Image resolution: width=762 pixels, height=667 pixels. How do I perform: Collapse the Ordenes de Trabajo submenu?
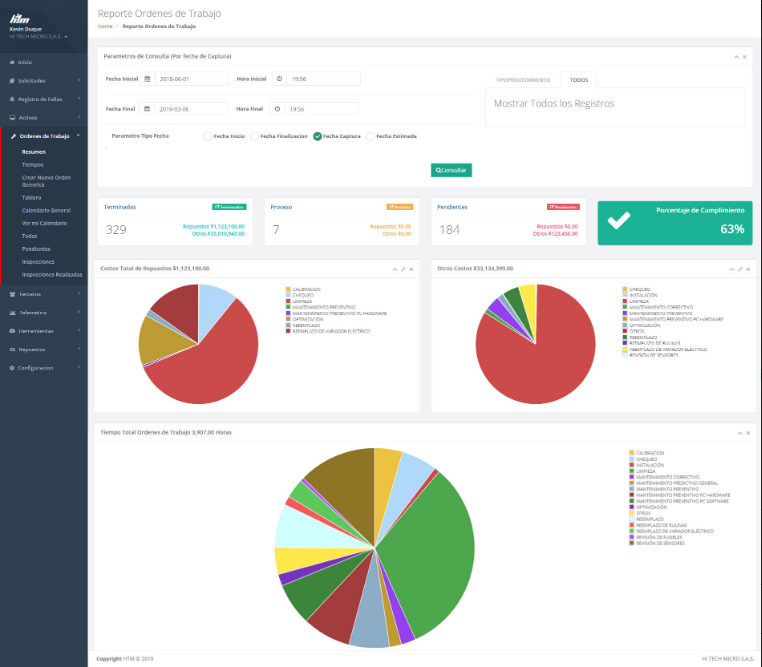click(79, 136)
